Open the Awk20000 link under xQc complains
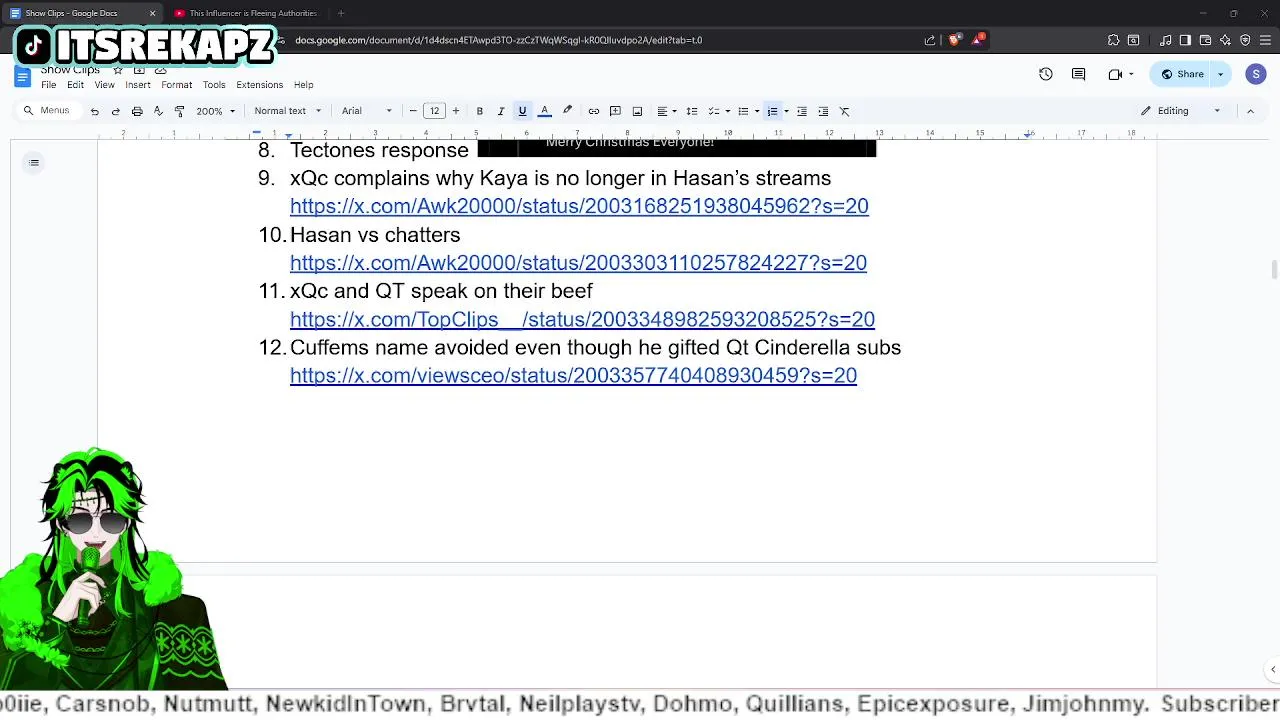The height and width of the screenshot is (720, 1280). 579,206
